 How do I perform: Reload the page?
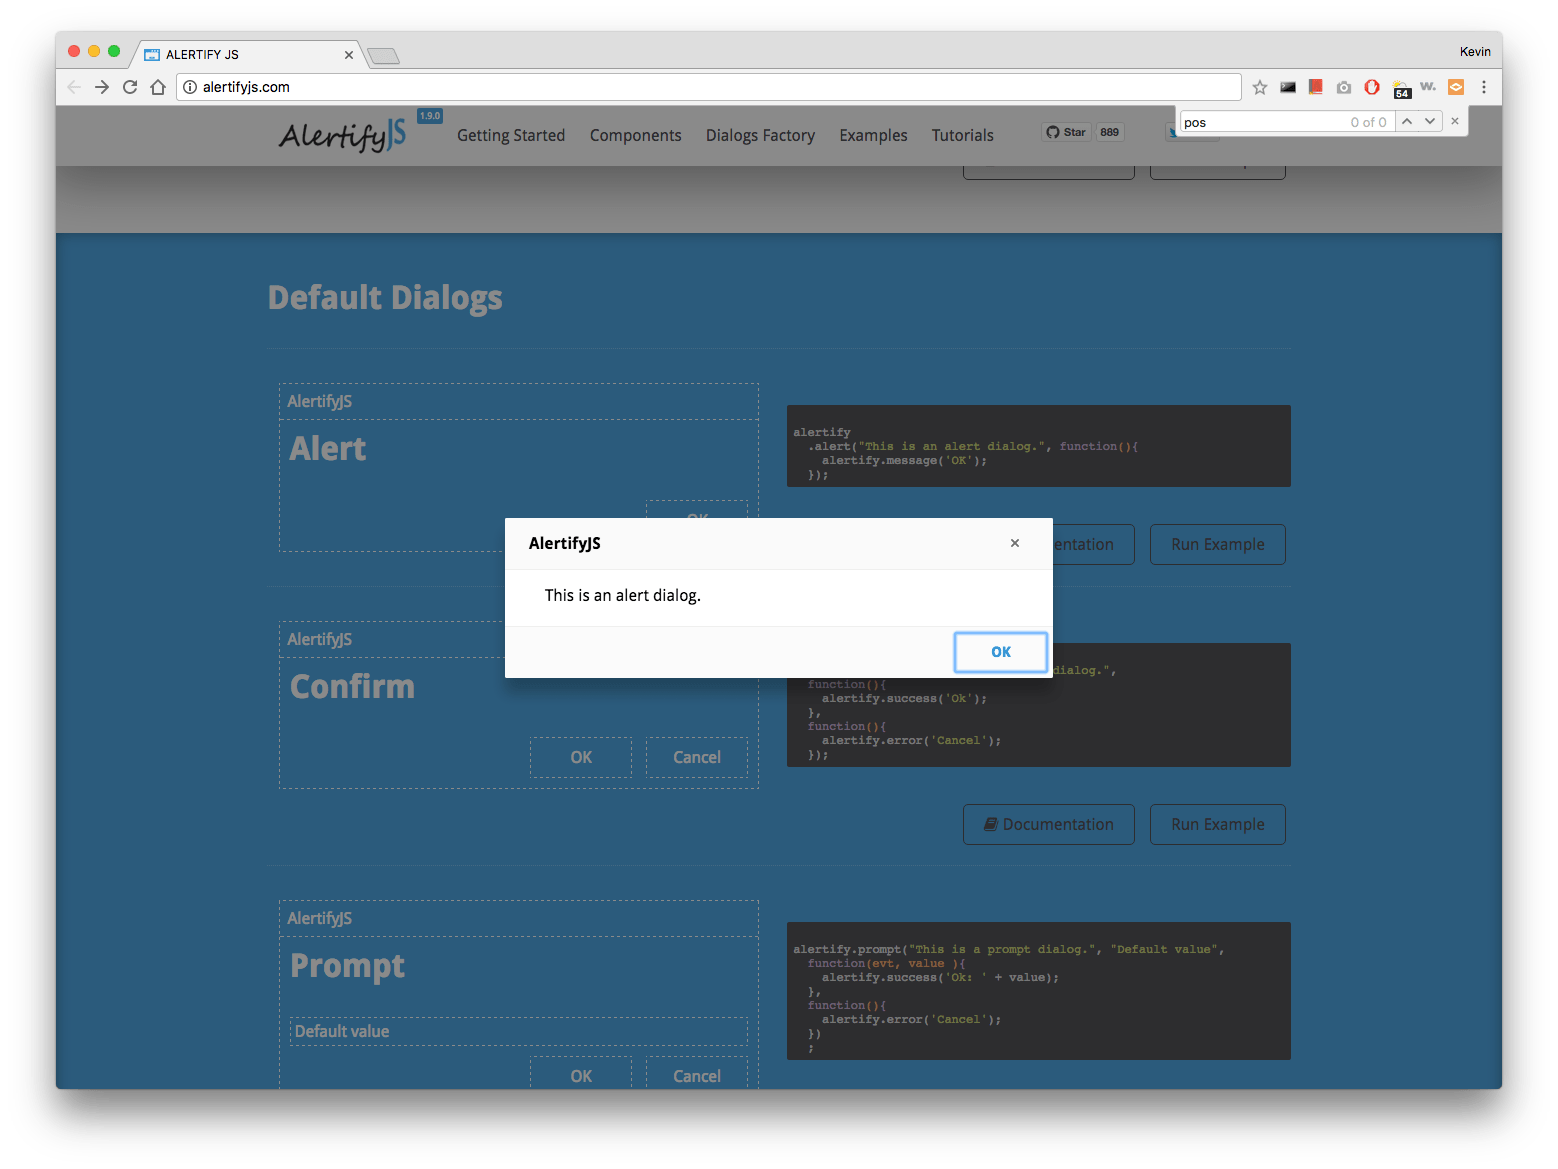(x=130, y=87)
